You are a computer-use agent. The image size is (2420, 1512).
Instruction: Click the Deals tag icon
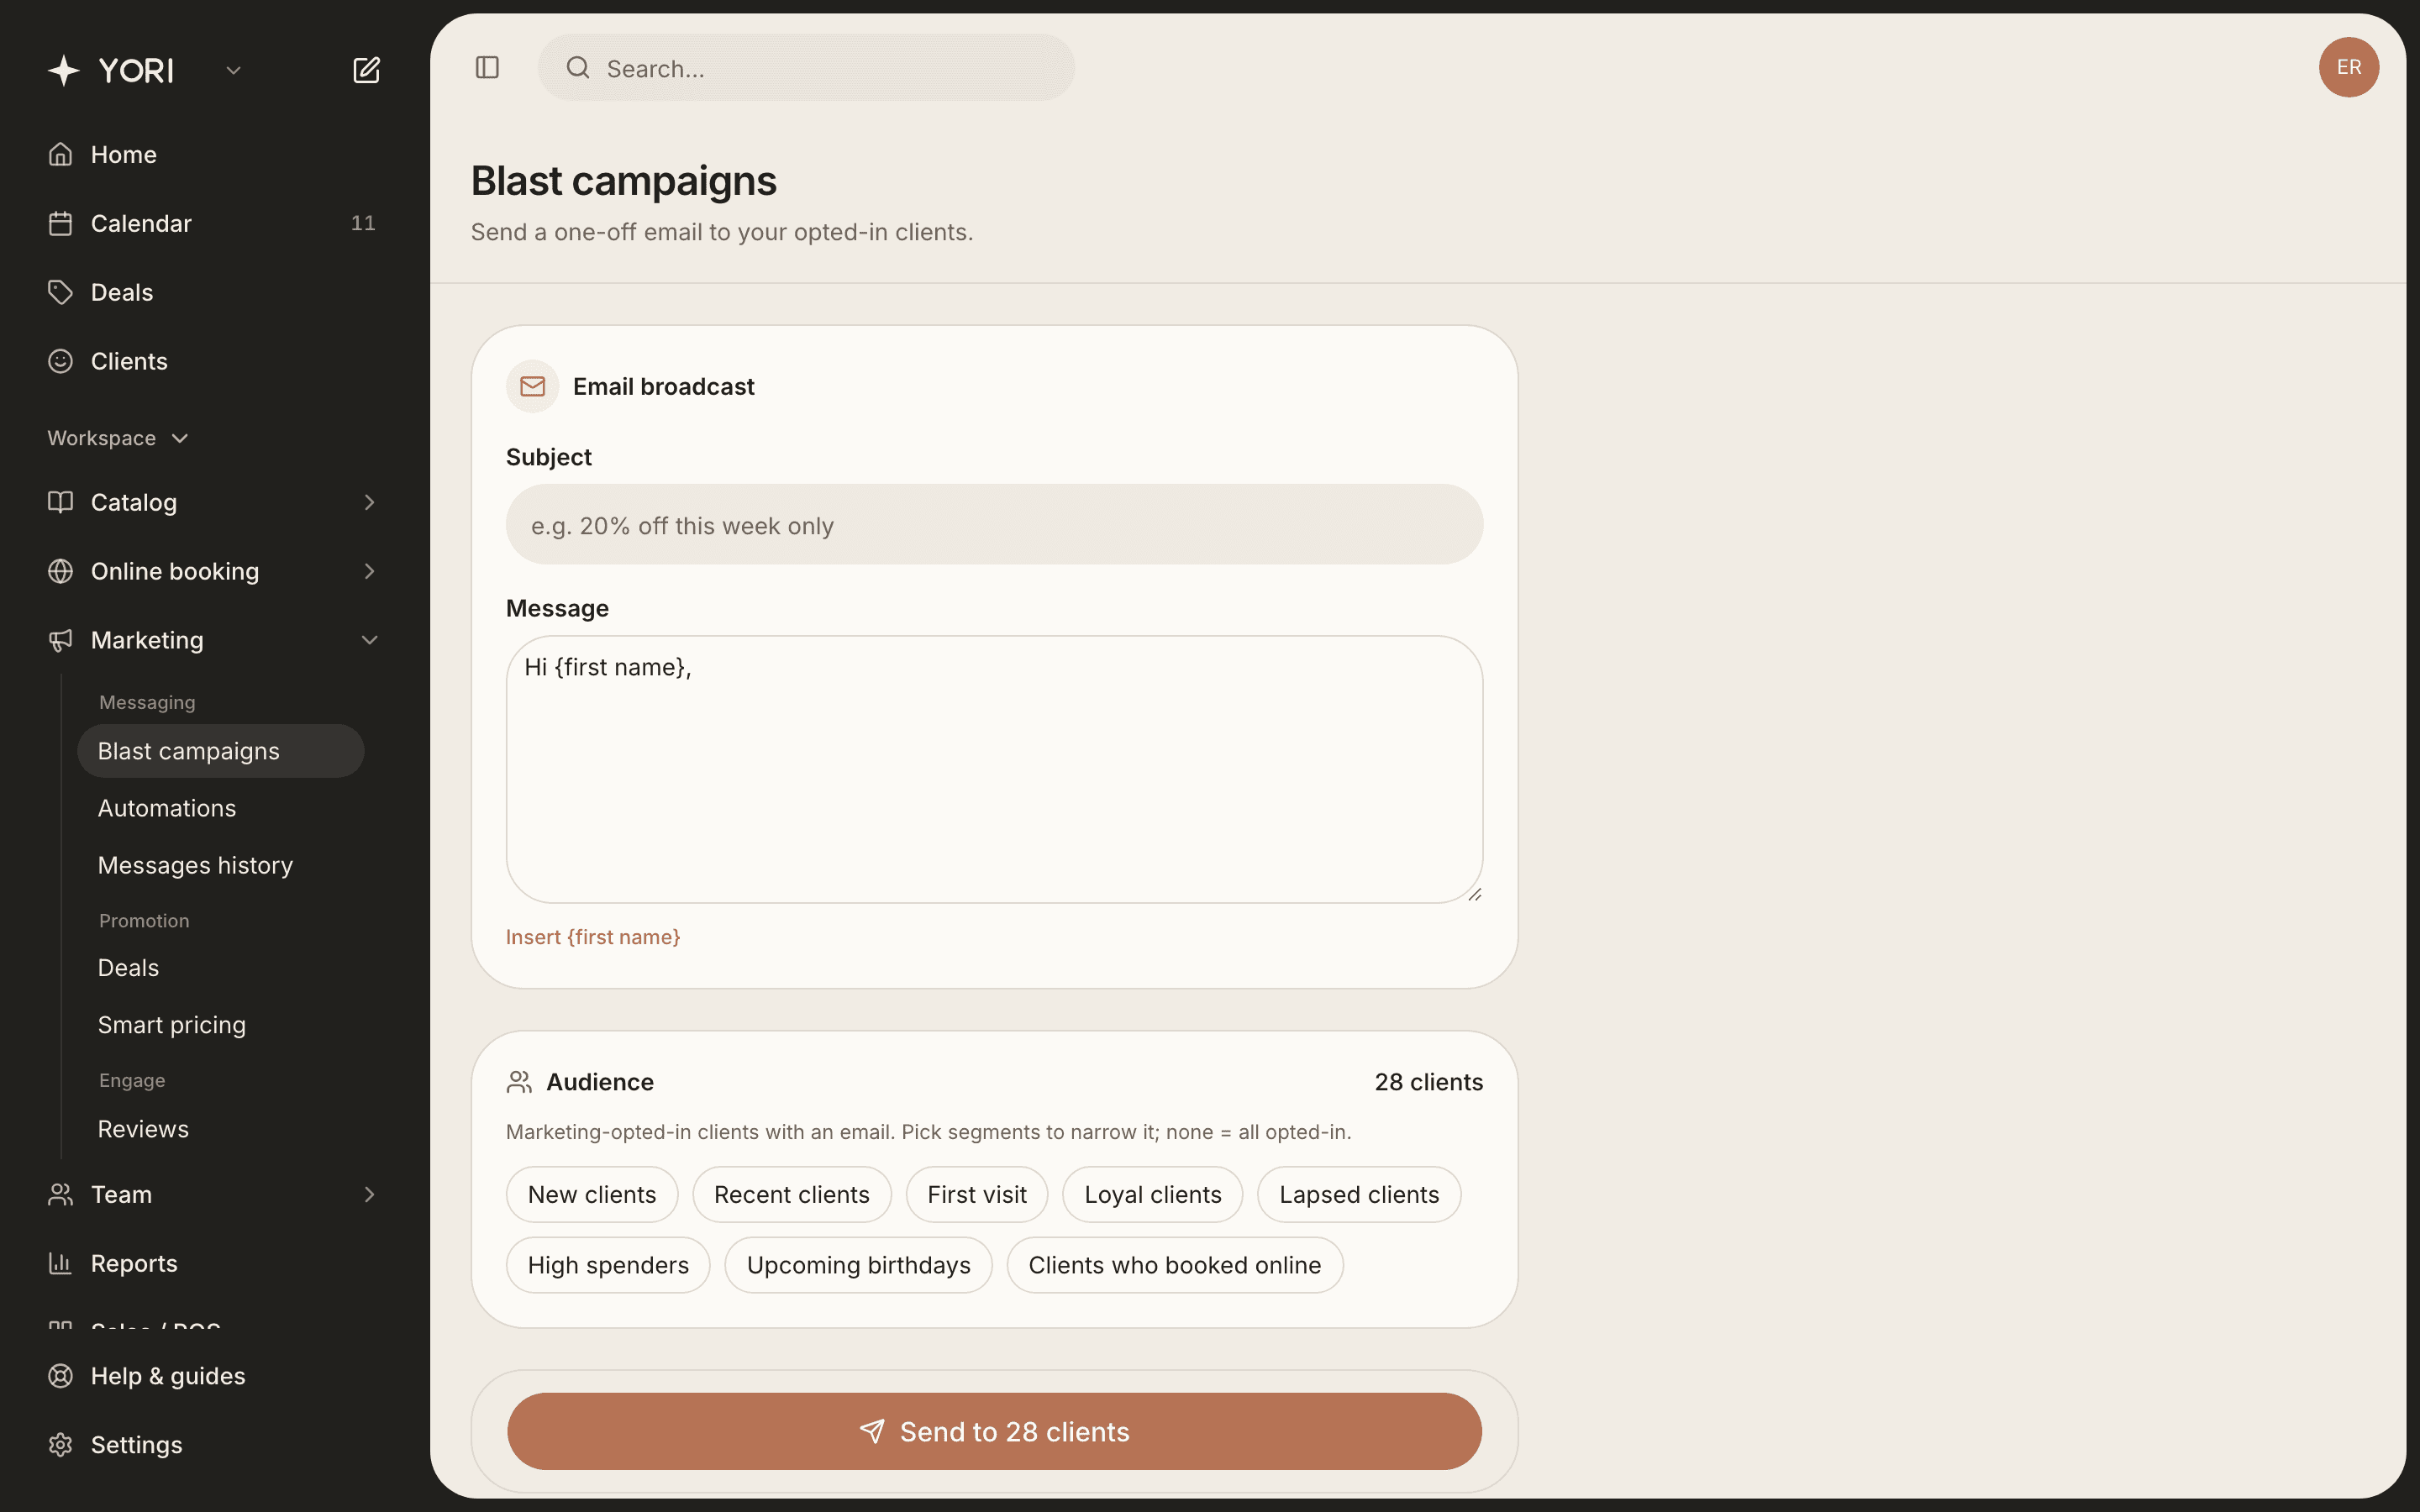click(61, 292)
